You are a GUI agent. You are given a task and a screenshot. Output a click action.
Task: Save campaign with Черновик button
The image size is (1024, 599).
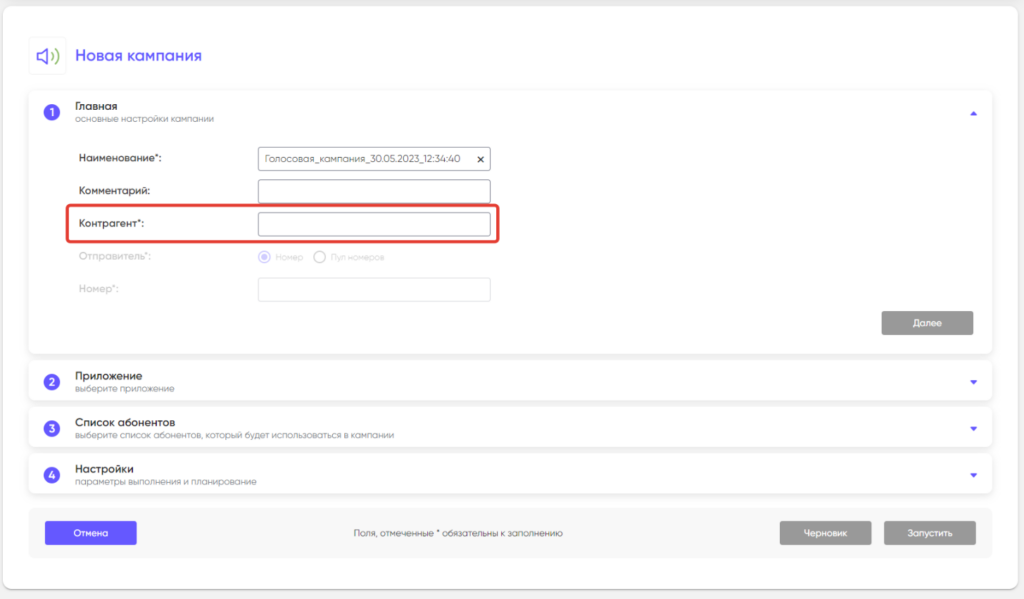(x=825, y=533)
